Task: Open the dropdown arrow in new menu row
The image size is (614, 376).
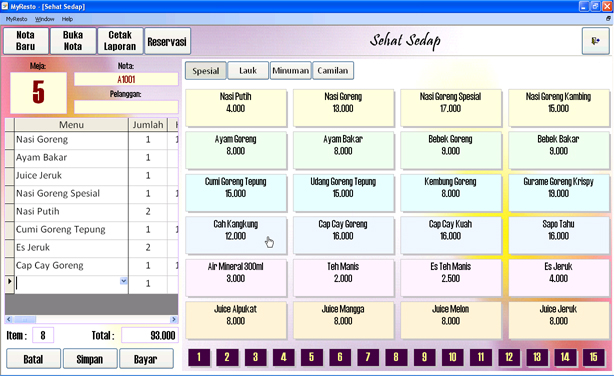Action: pyautogui.click(x=124, y=281)
